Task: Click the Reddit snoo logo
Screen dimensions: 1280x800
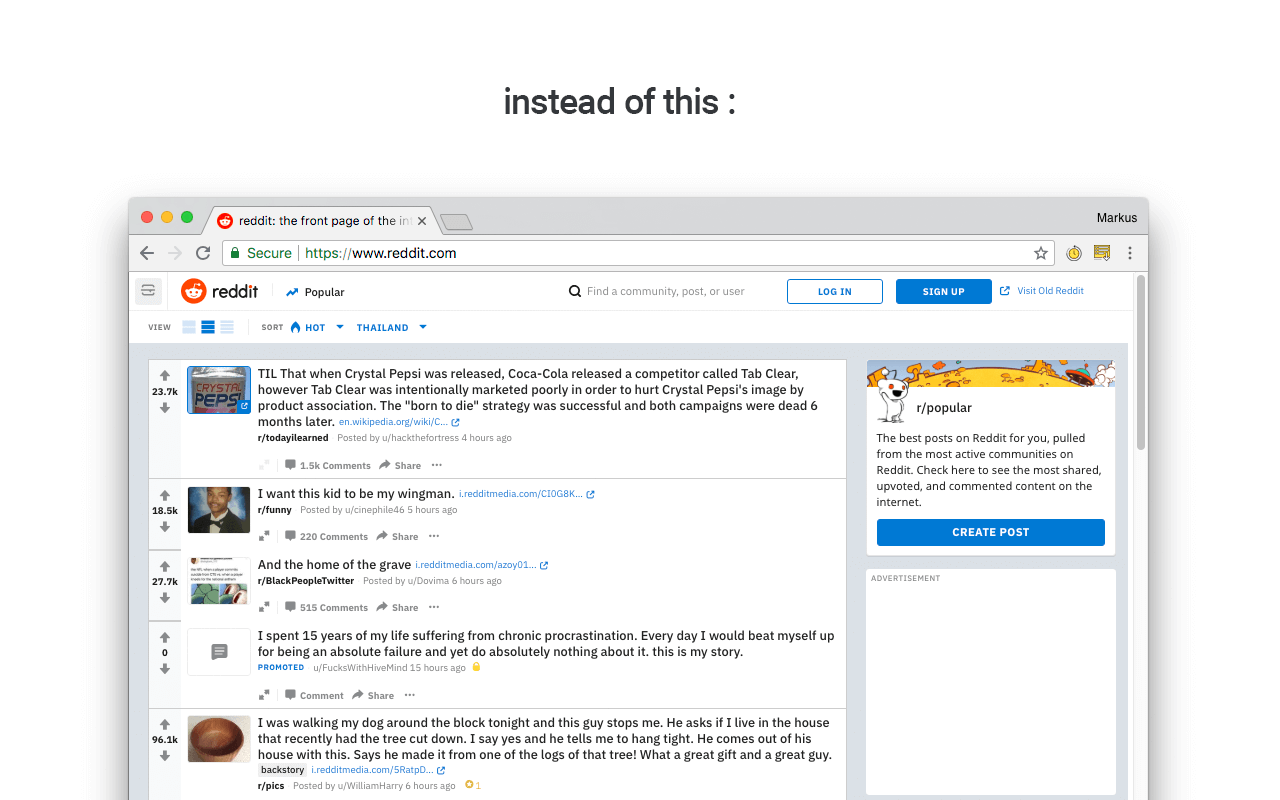Action: coord(193,291)
